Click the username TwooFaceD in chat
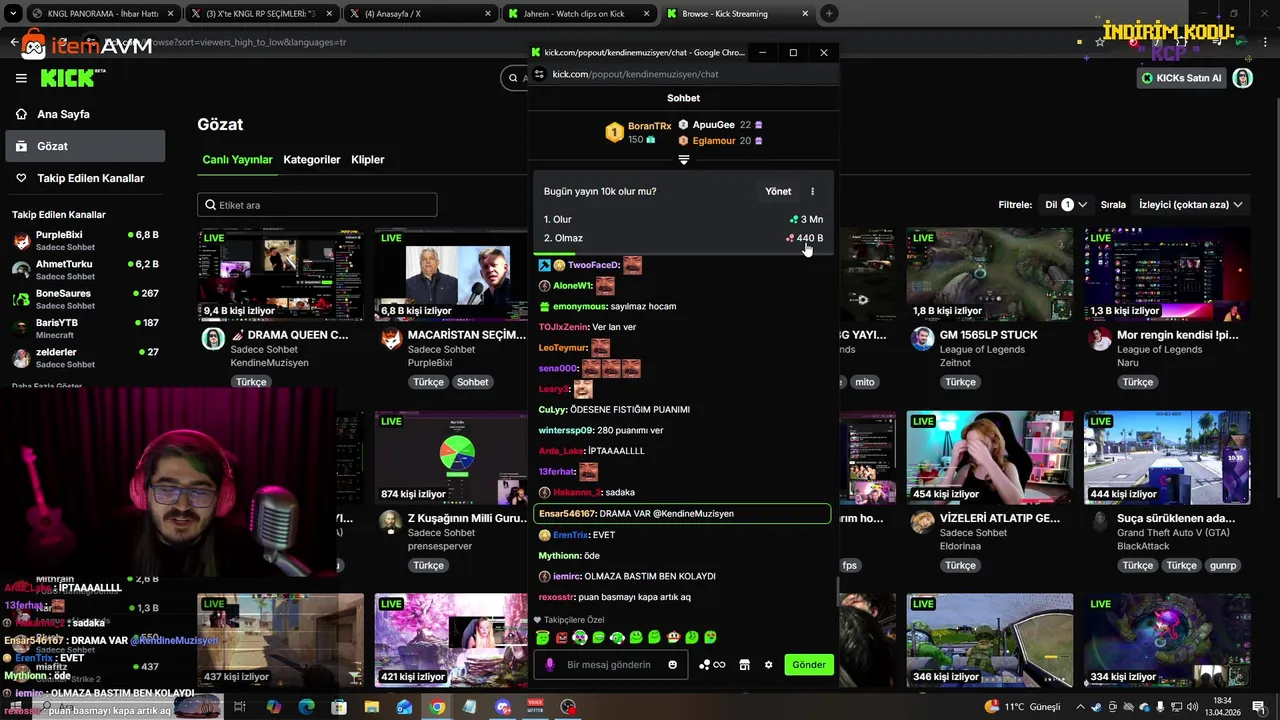This screenshot has width=1280, height=720. tap(593, 265)
